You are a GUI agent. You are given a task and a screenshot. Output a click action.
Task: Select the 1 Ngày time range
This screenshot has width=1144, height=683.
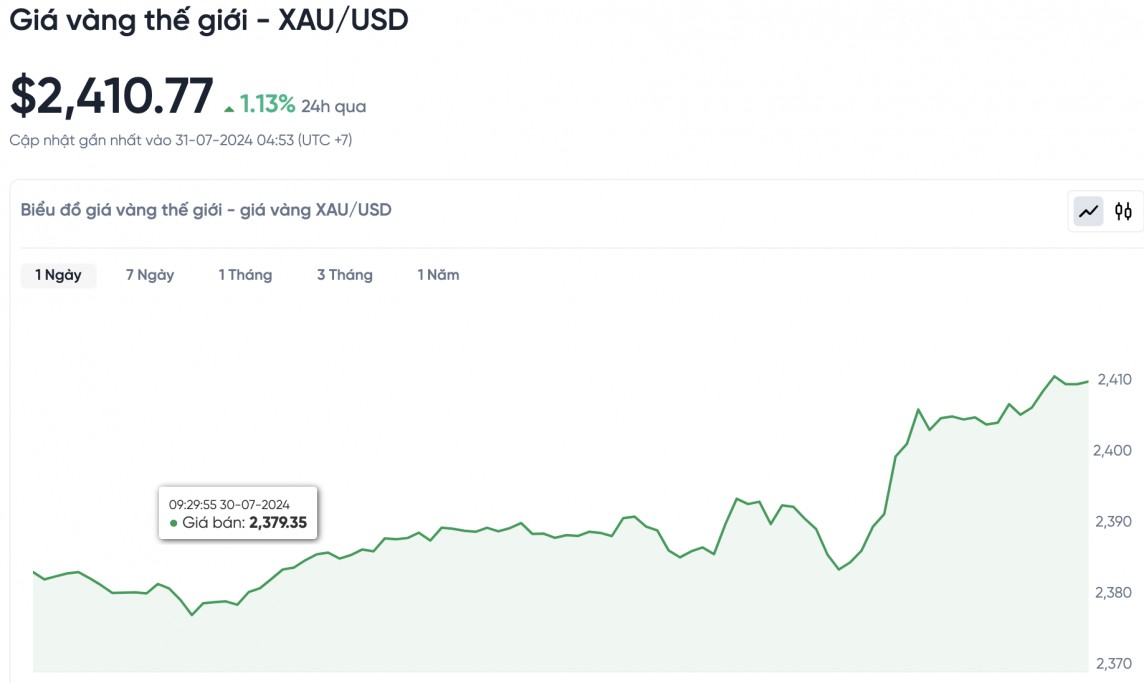pos(58,275)
